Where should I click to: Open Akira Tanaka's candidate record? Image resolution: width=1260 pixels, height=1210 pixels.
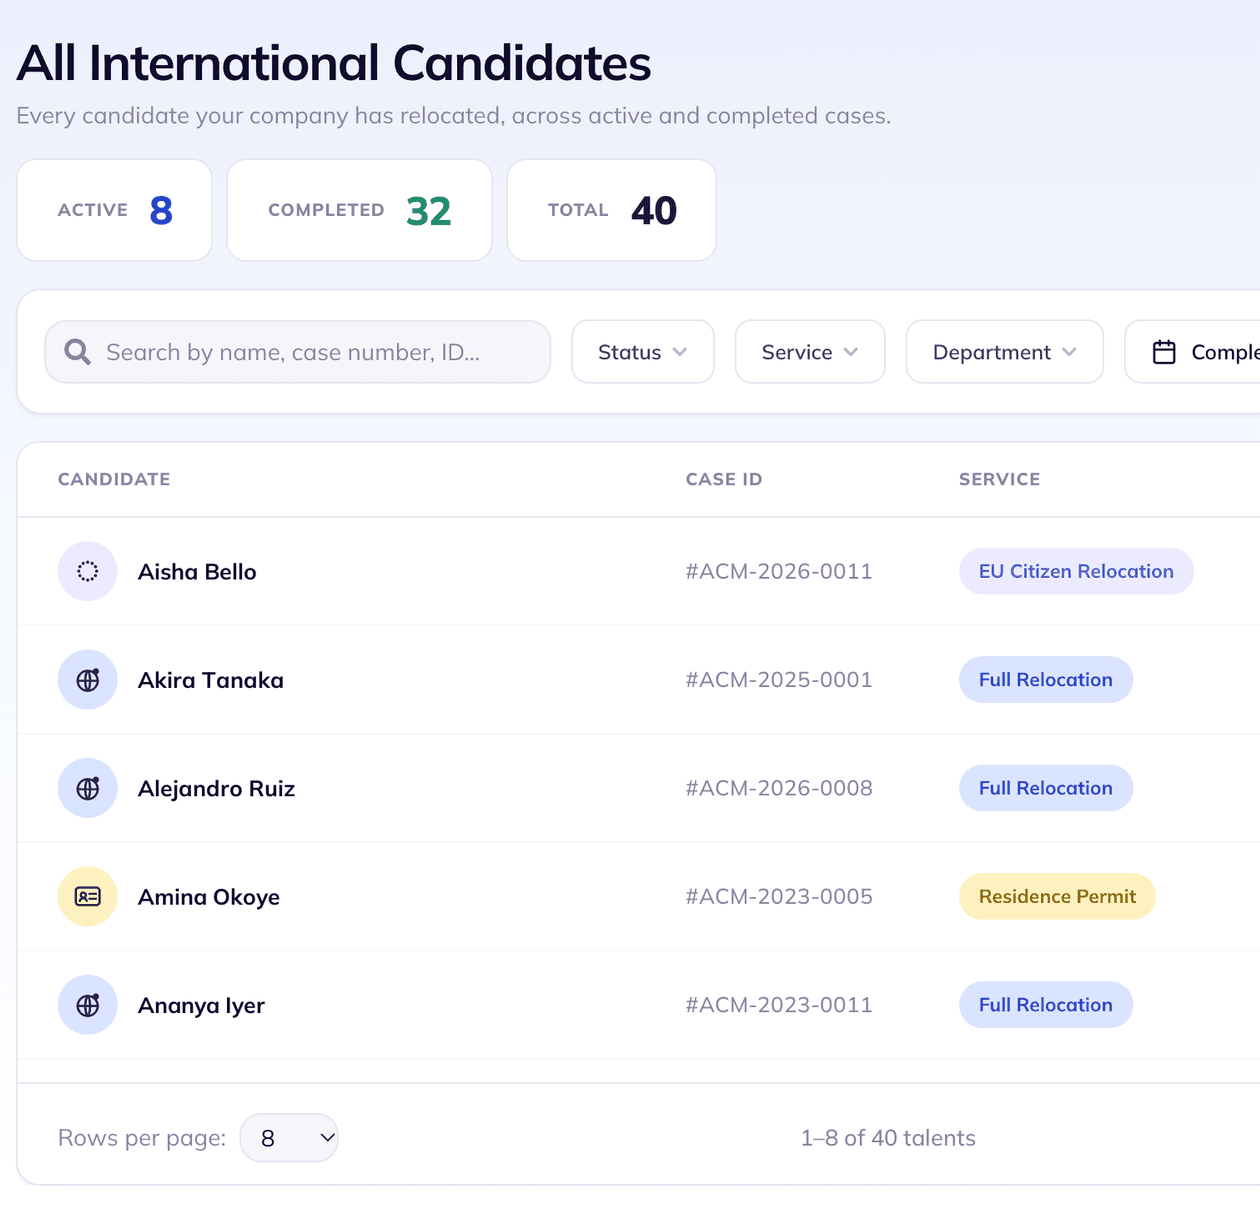(x=211, y=680)
